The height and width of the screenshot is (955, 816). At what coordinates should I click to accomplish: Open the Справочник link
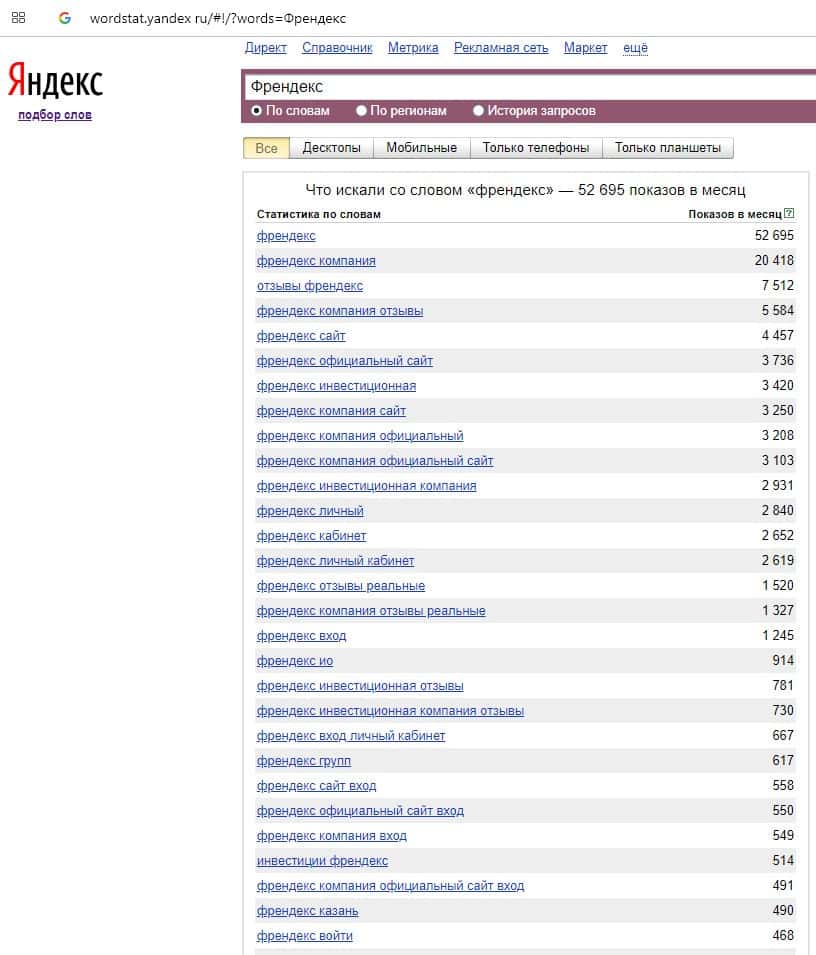pyautogui.click(x=337, y=48)
